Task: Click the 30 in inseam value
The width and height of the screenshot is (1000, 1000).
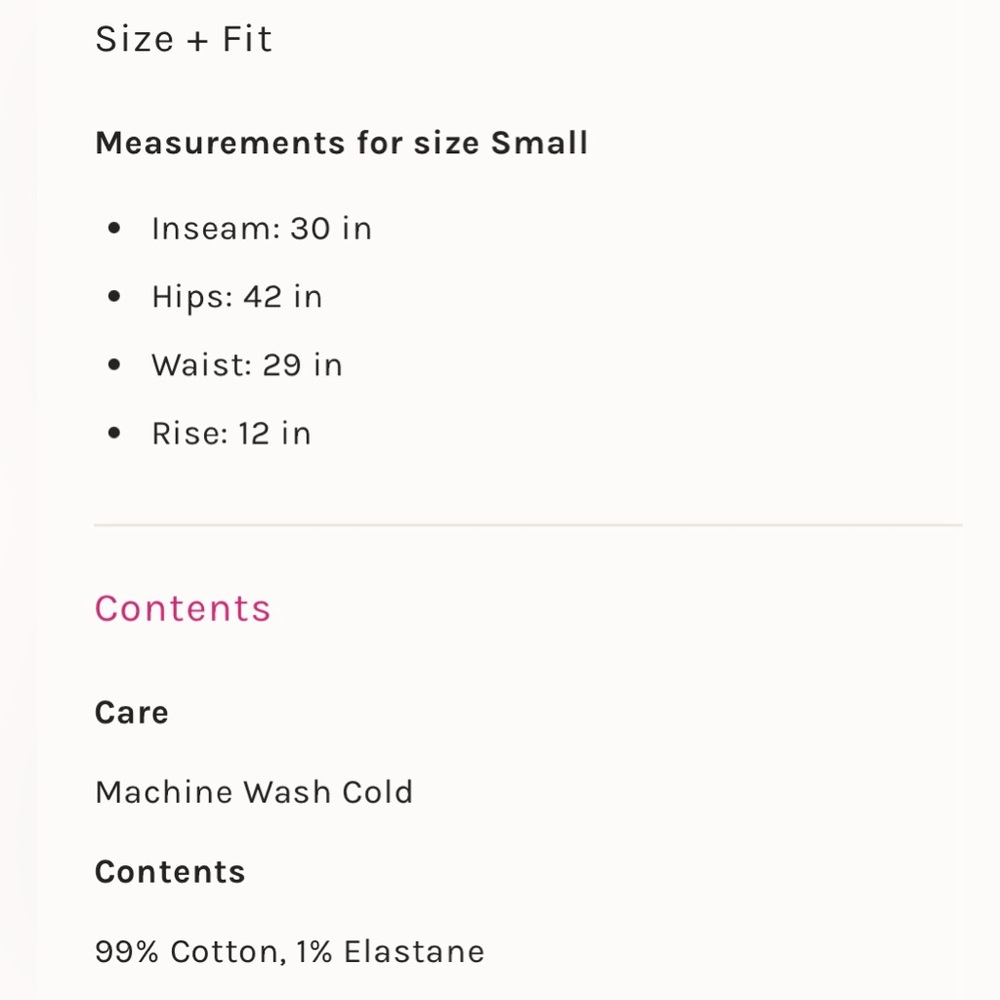Action: click(331, 229)
